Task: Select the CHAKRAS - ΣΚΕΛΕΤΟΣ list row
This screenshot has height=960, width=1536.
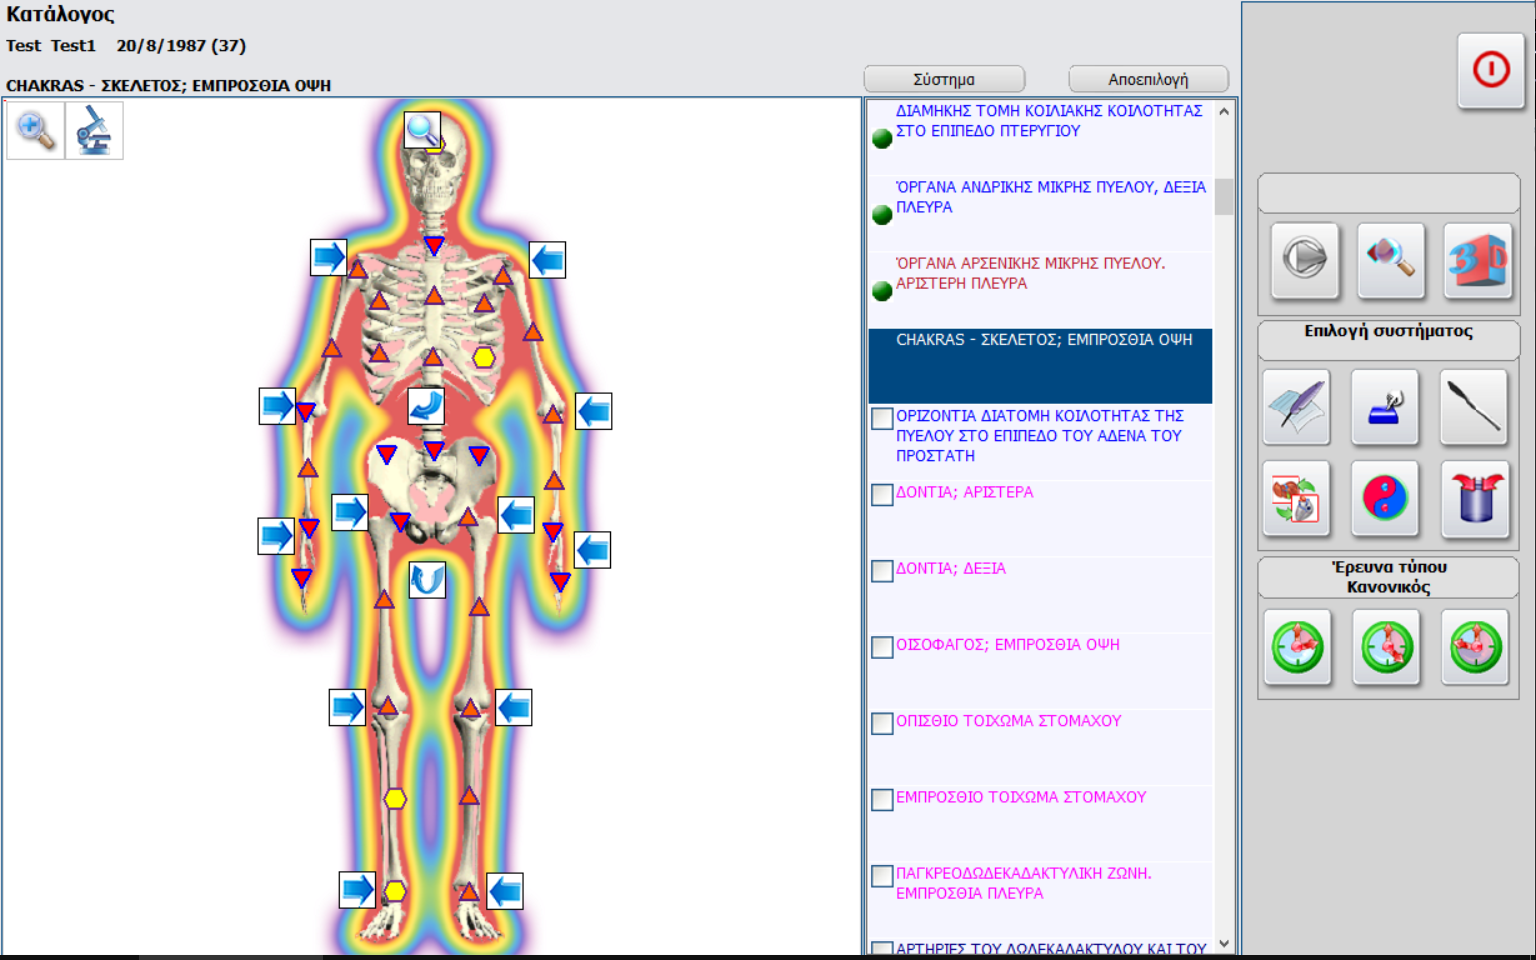Action: (x=1040, y=366)
